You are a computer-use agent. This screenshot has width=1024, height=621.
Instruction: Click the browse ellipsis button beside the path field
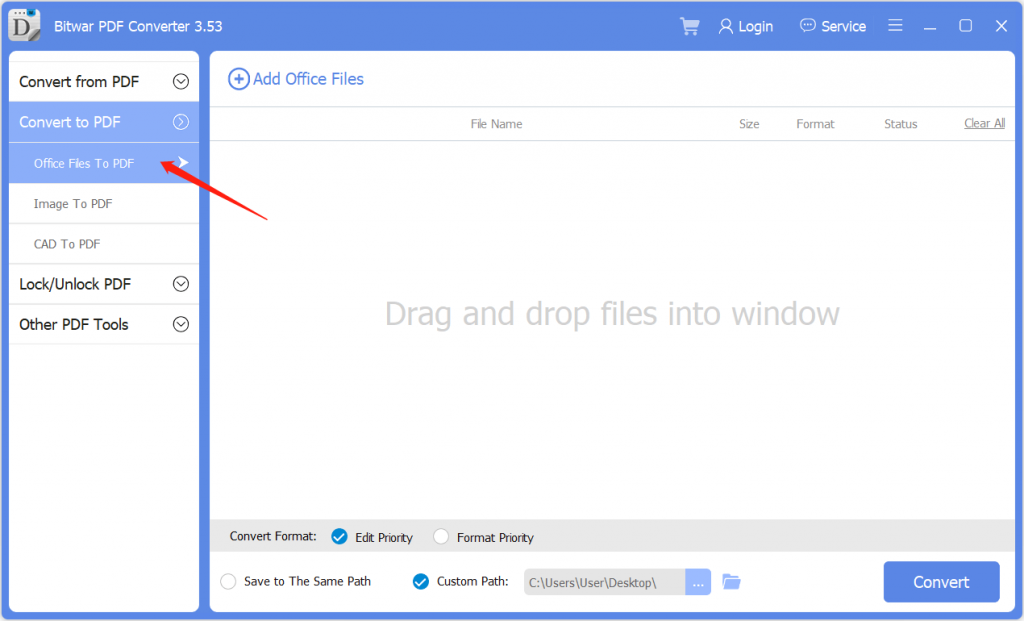[697, 581]
